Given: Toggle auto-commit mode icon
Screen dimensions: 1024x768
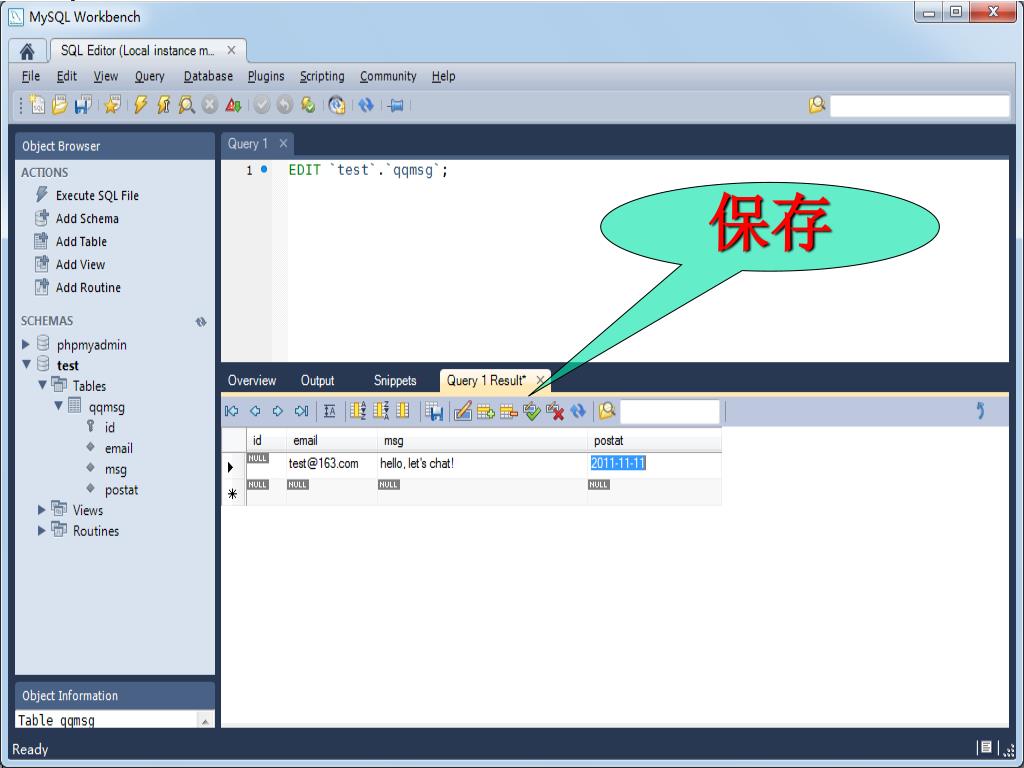Looking at the screenshot, I should coord(308,104).
